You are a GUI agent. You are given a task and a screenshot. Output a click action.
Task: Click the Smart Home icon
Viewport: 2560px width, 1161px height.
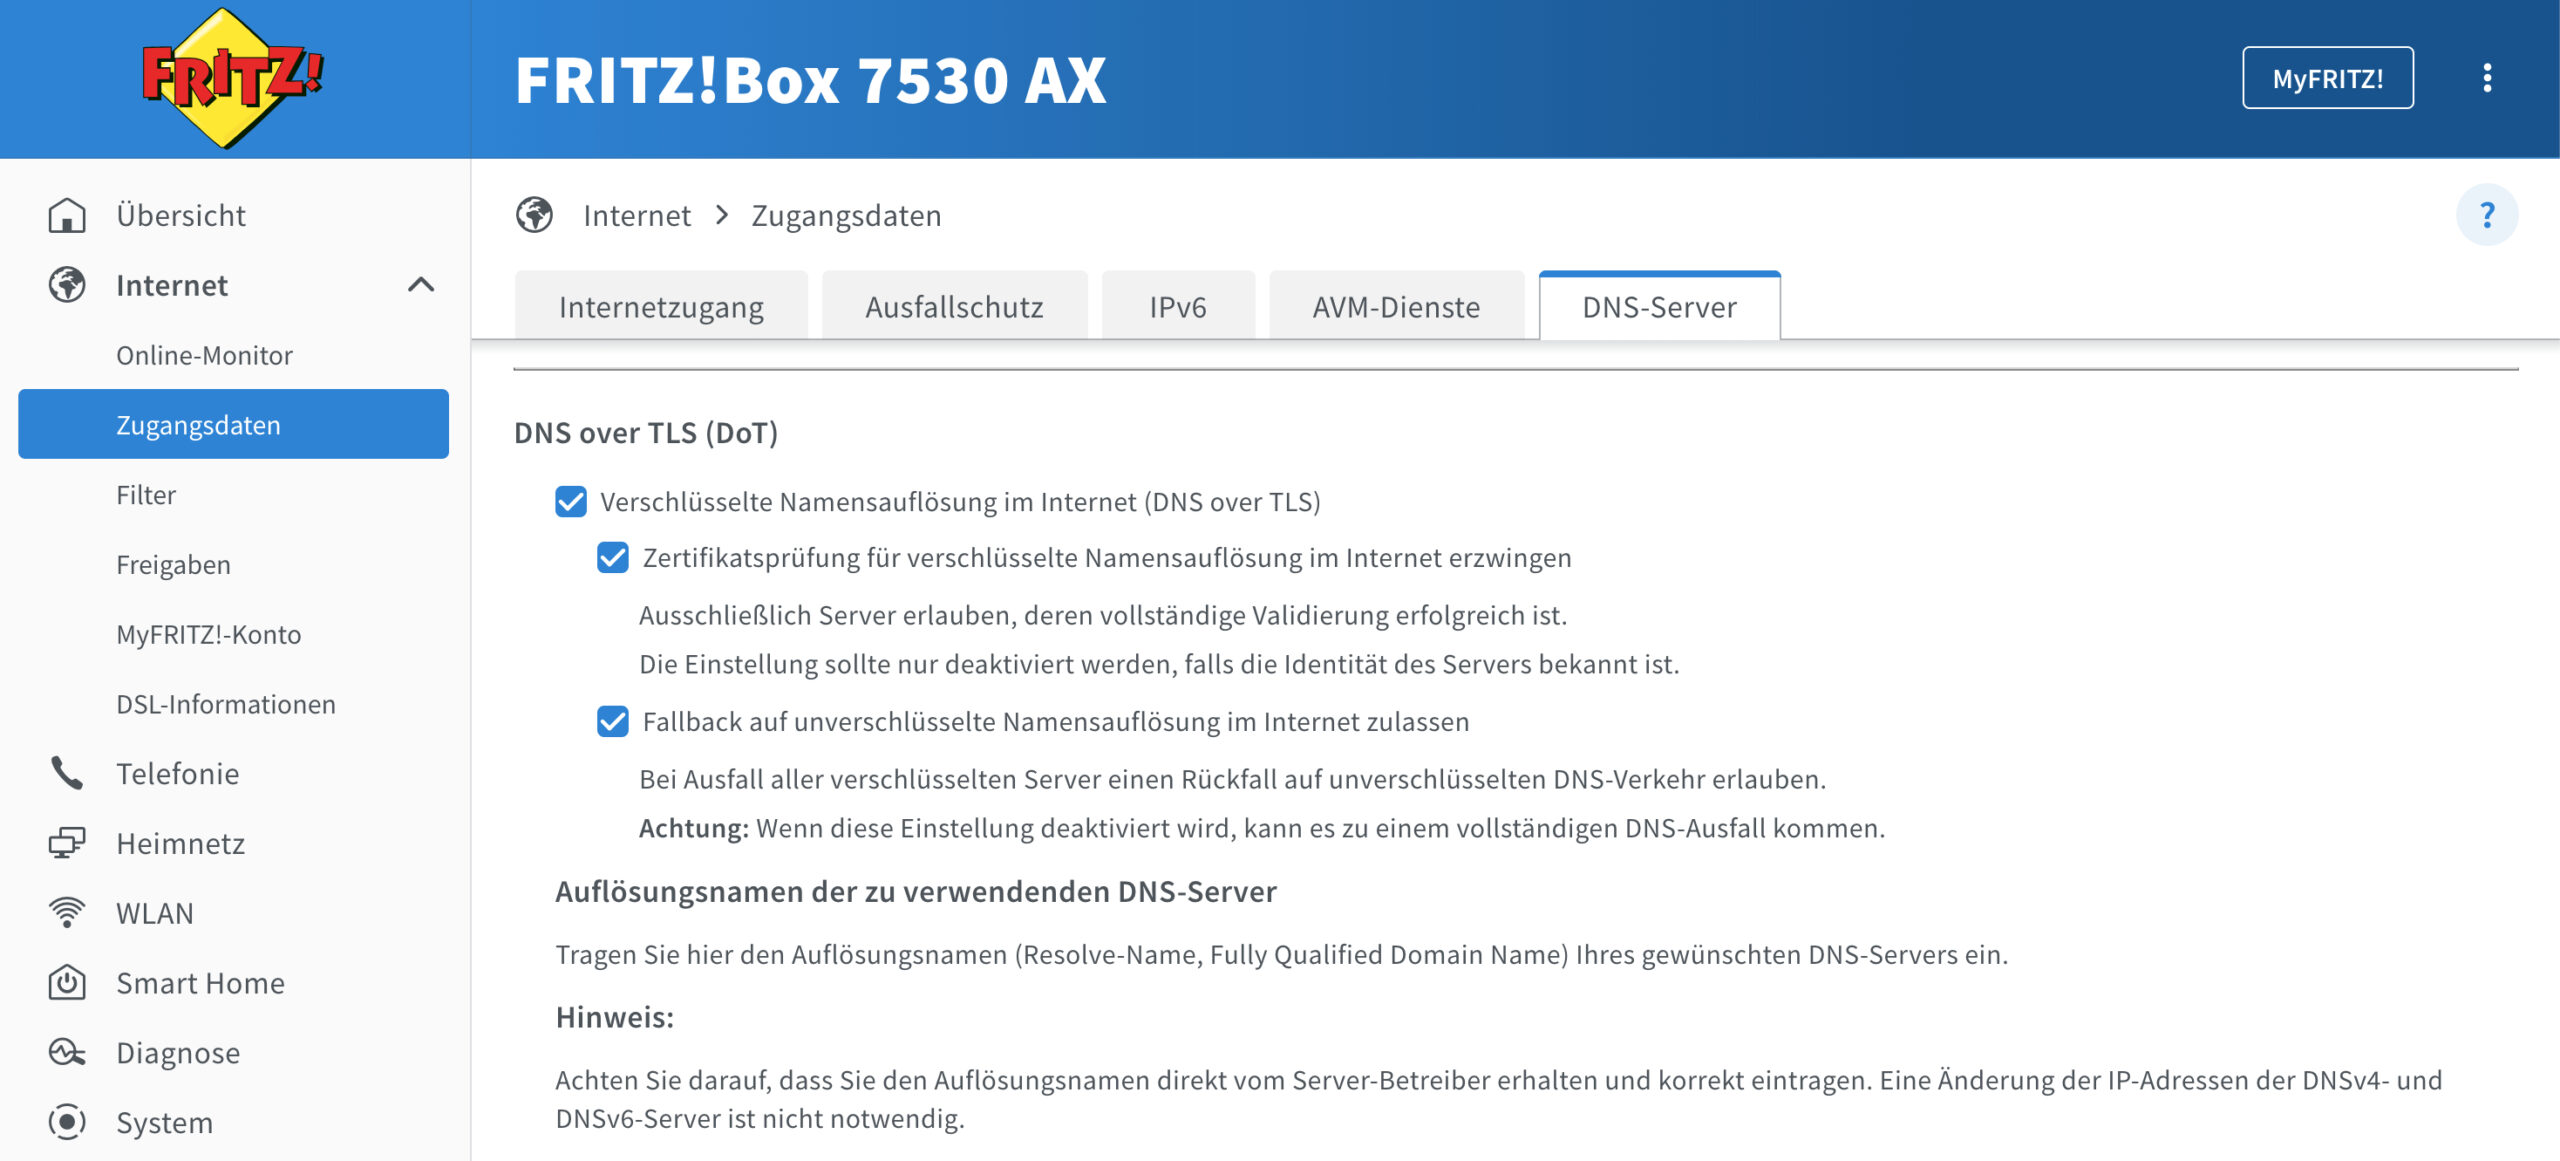pyautogui.click(x=67, y=983)
